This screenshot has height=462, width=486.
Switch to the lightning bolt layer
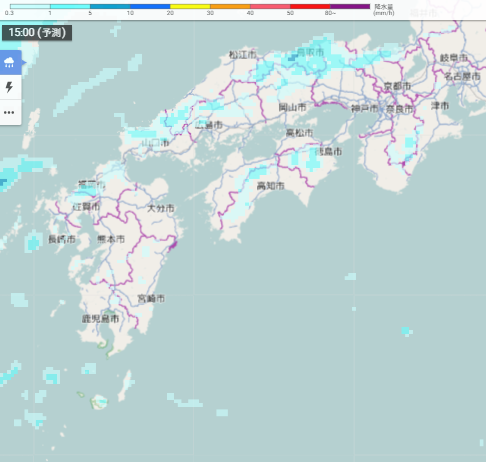tap(10, 87)
